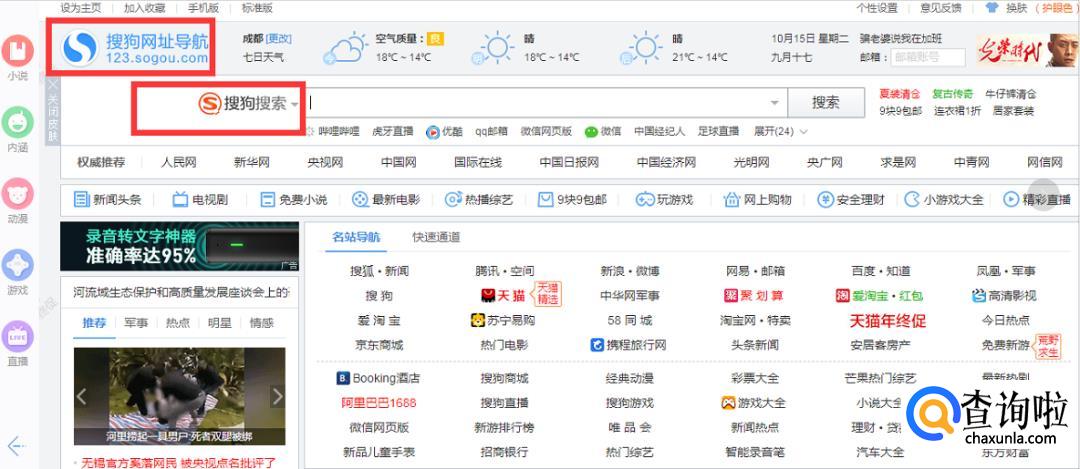Click the 邮箱账号 input field
Screen dimensions: 1080x469
click(x=928, y=57)
